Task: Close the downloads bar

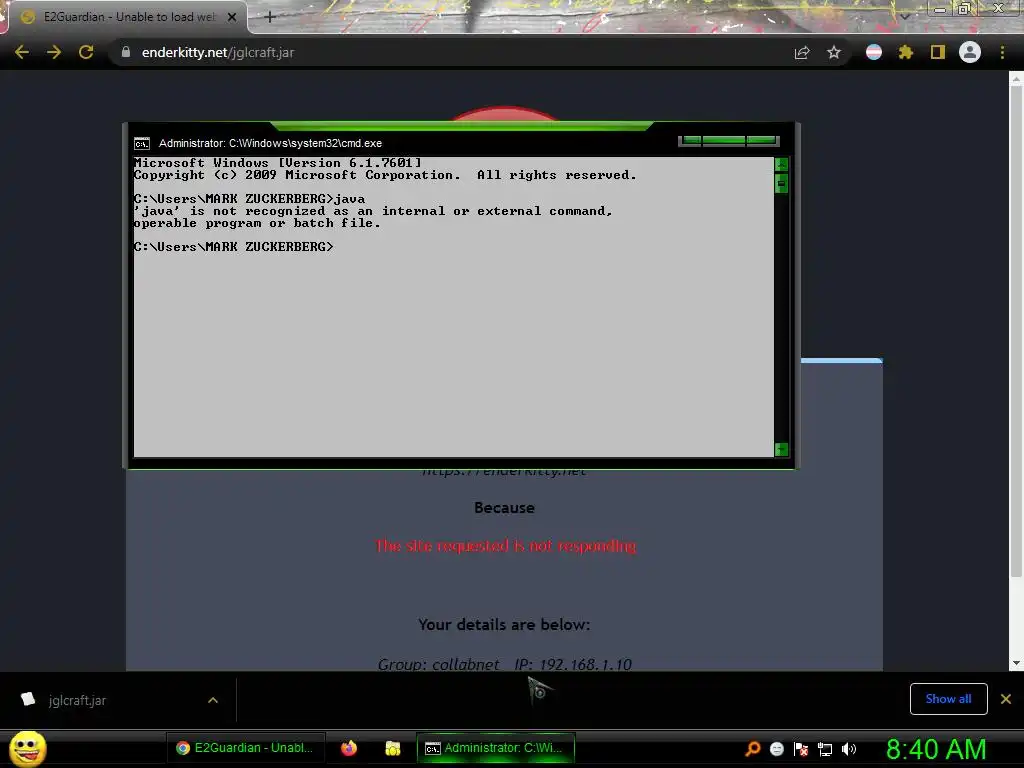Action: coord(1006,699)
